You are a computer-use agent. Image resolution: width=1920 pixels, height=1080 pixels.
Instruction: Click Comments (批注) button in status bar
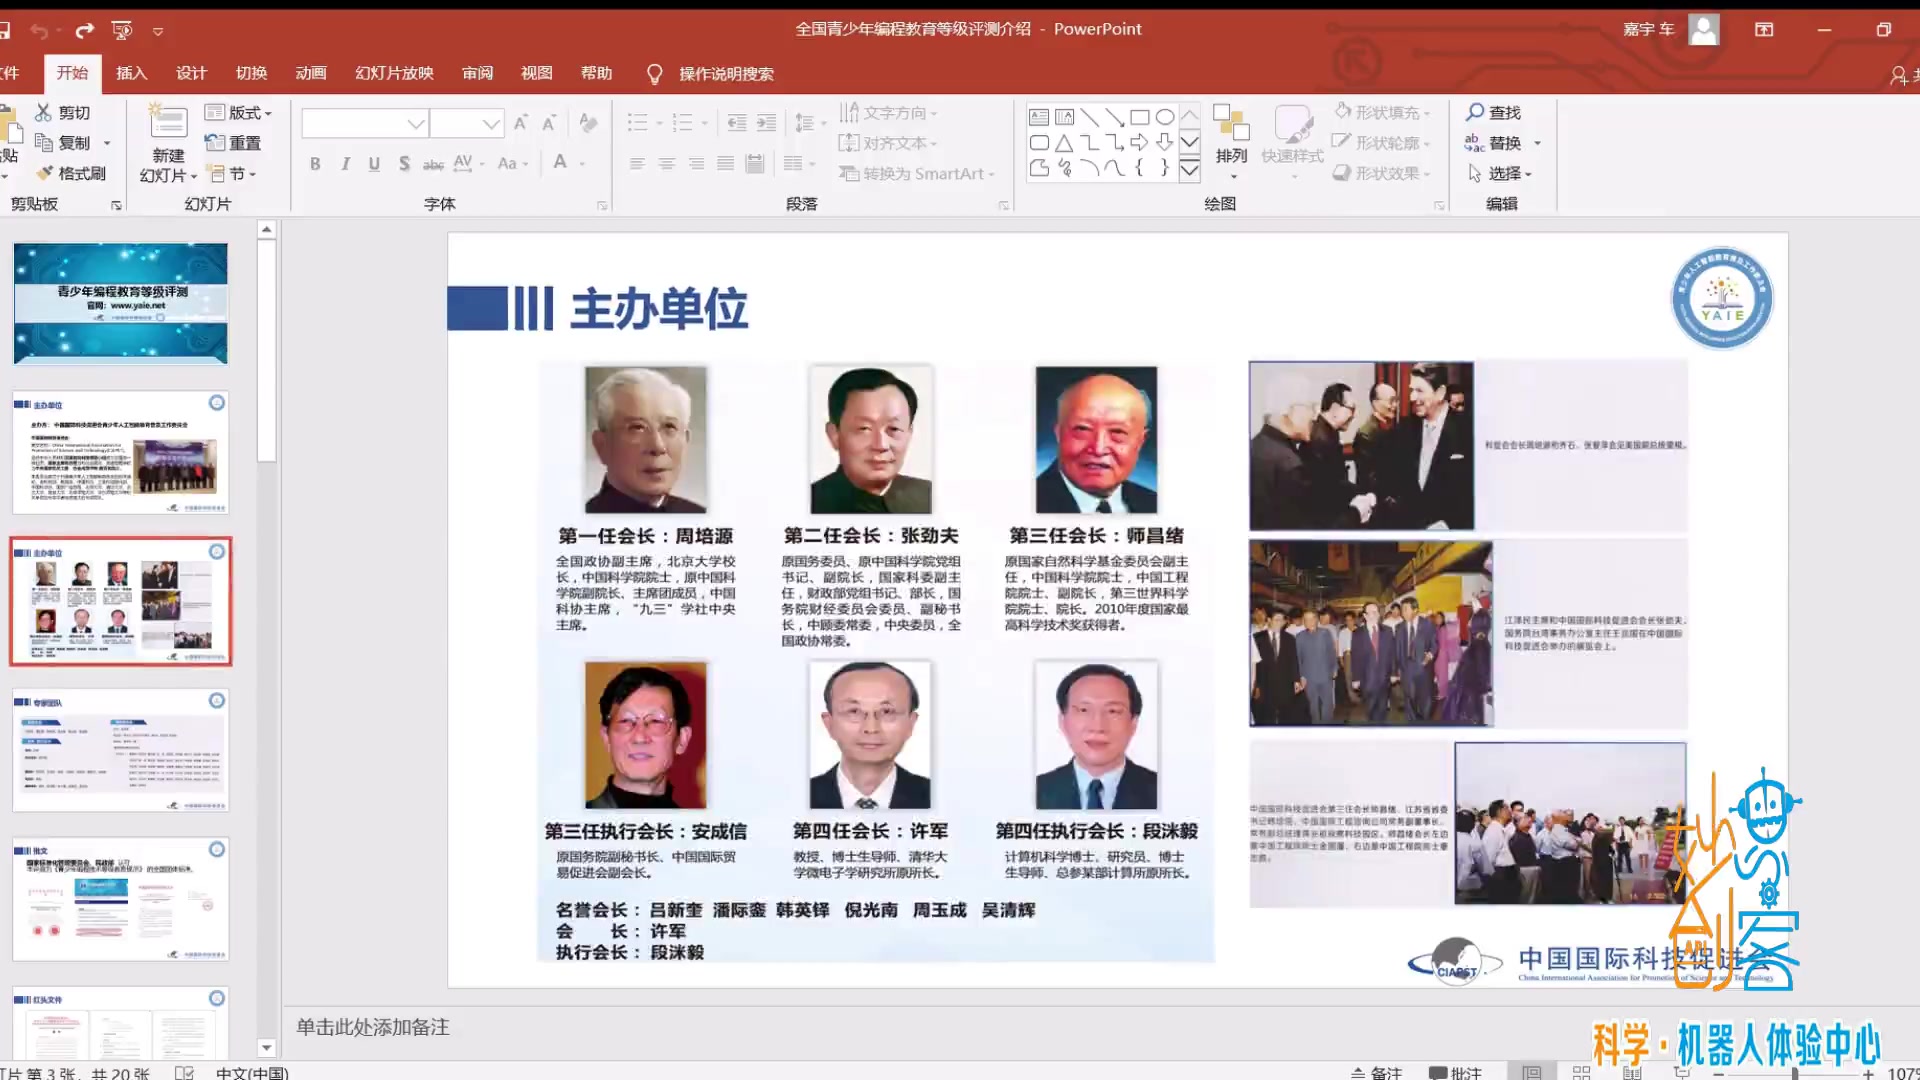tap(1455, 1072)
